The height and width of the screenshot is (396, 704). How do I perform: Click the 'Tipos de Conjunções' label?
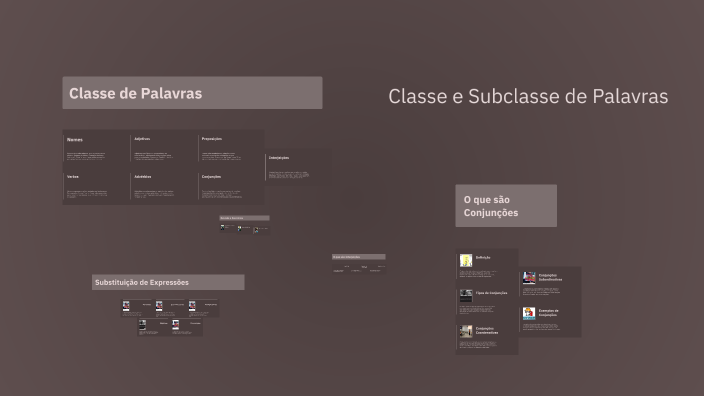click(x=492, y=293)
